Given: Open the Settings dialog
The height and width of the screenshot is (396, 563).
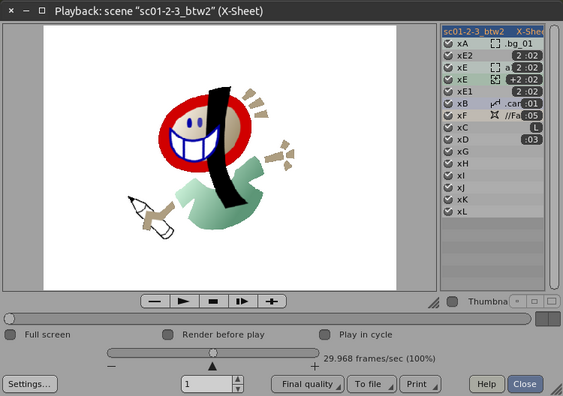Looking at the screenshot, I should (30, 384).
